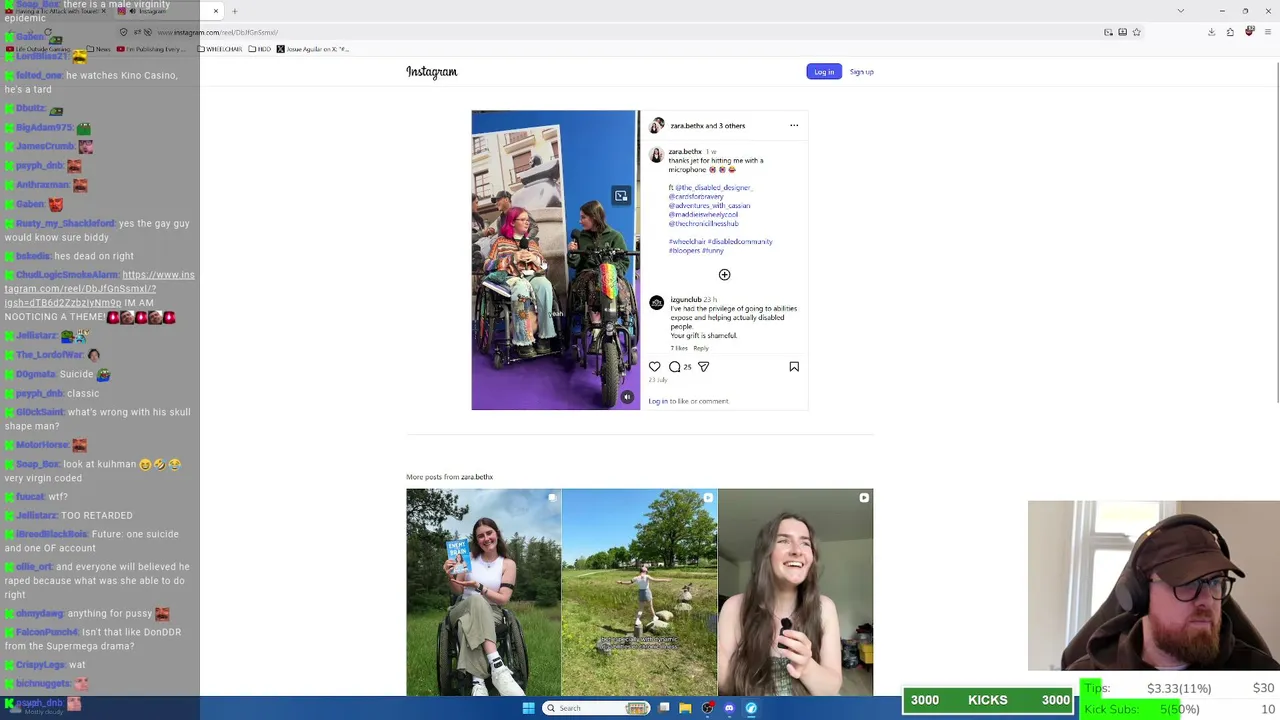Open the post with girl holding book

click(484, 592)
